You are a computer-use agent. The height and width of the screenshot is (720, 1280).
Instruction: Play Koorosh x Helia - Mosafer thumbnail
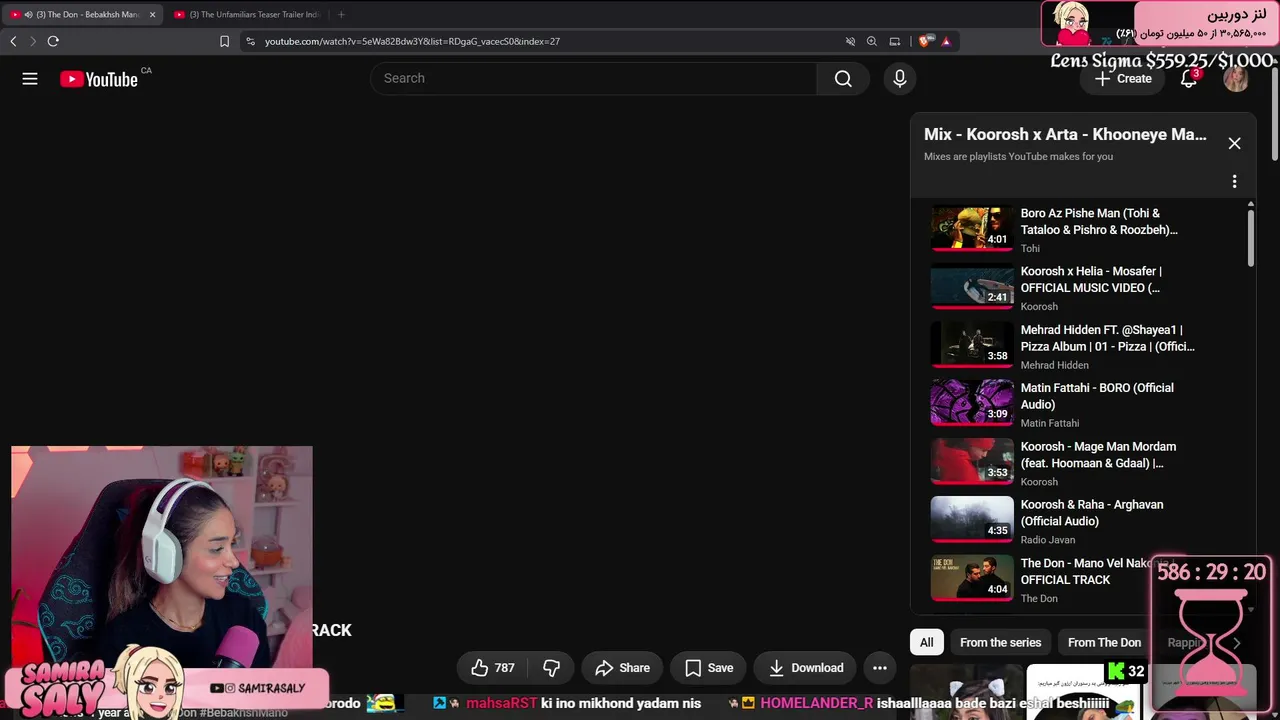pyautogui.click(x=972, y=287)
